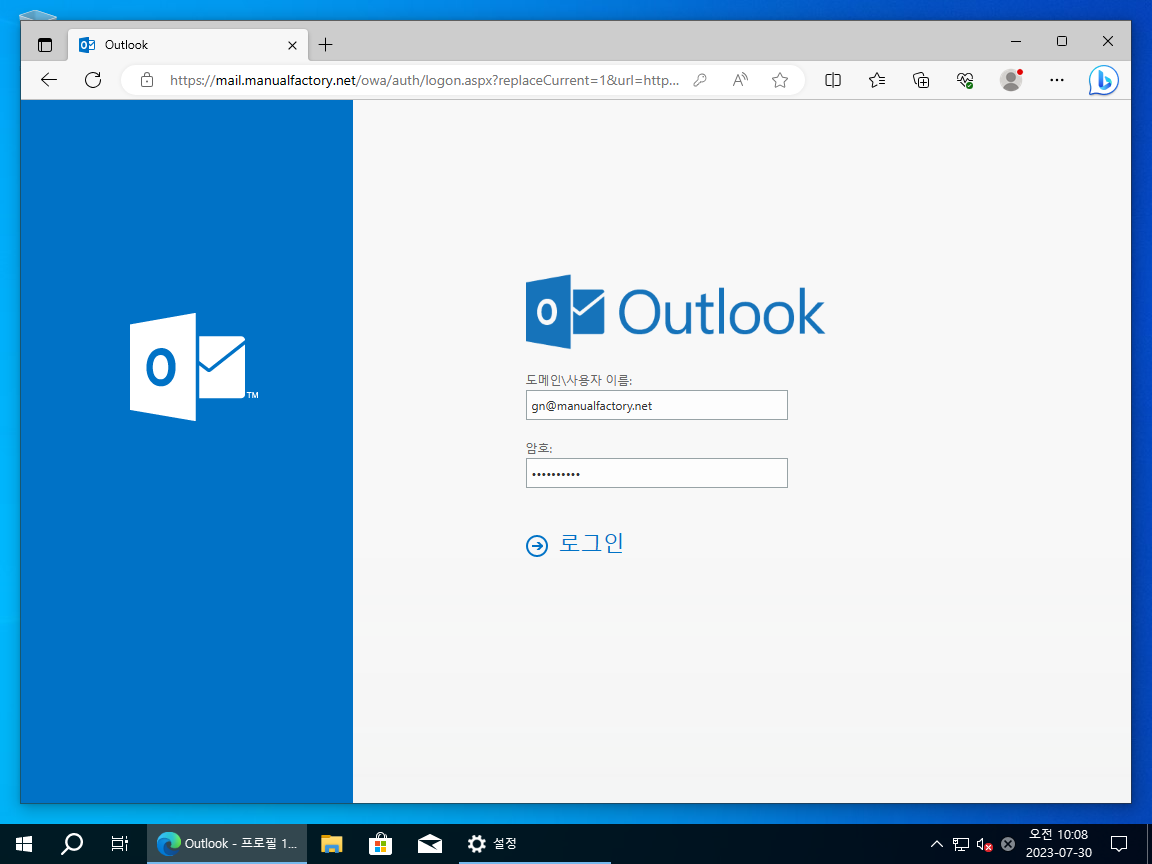Add this page to favorites star
This screenshot has height=864, width=1152.
780,80
